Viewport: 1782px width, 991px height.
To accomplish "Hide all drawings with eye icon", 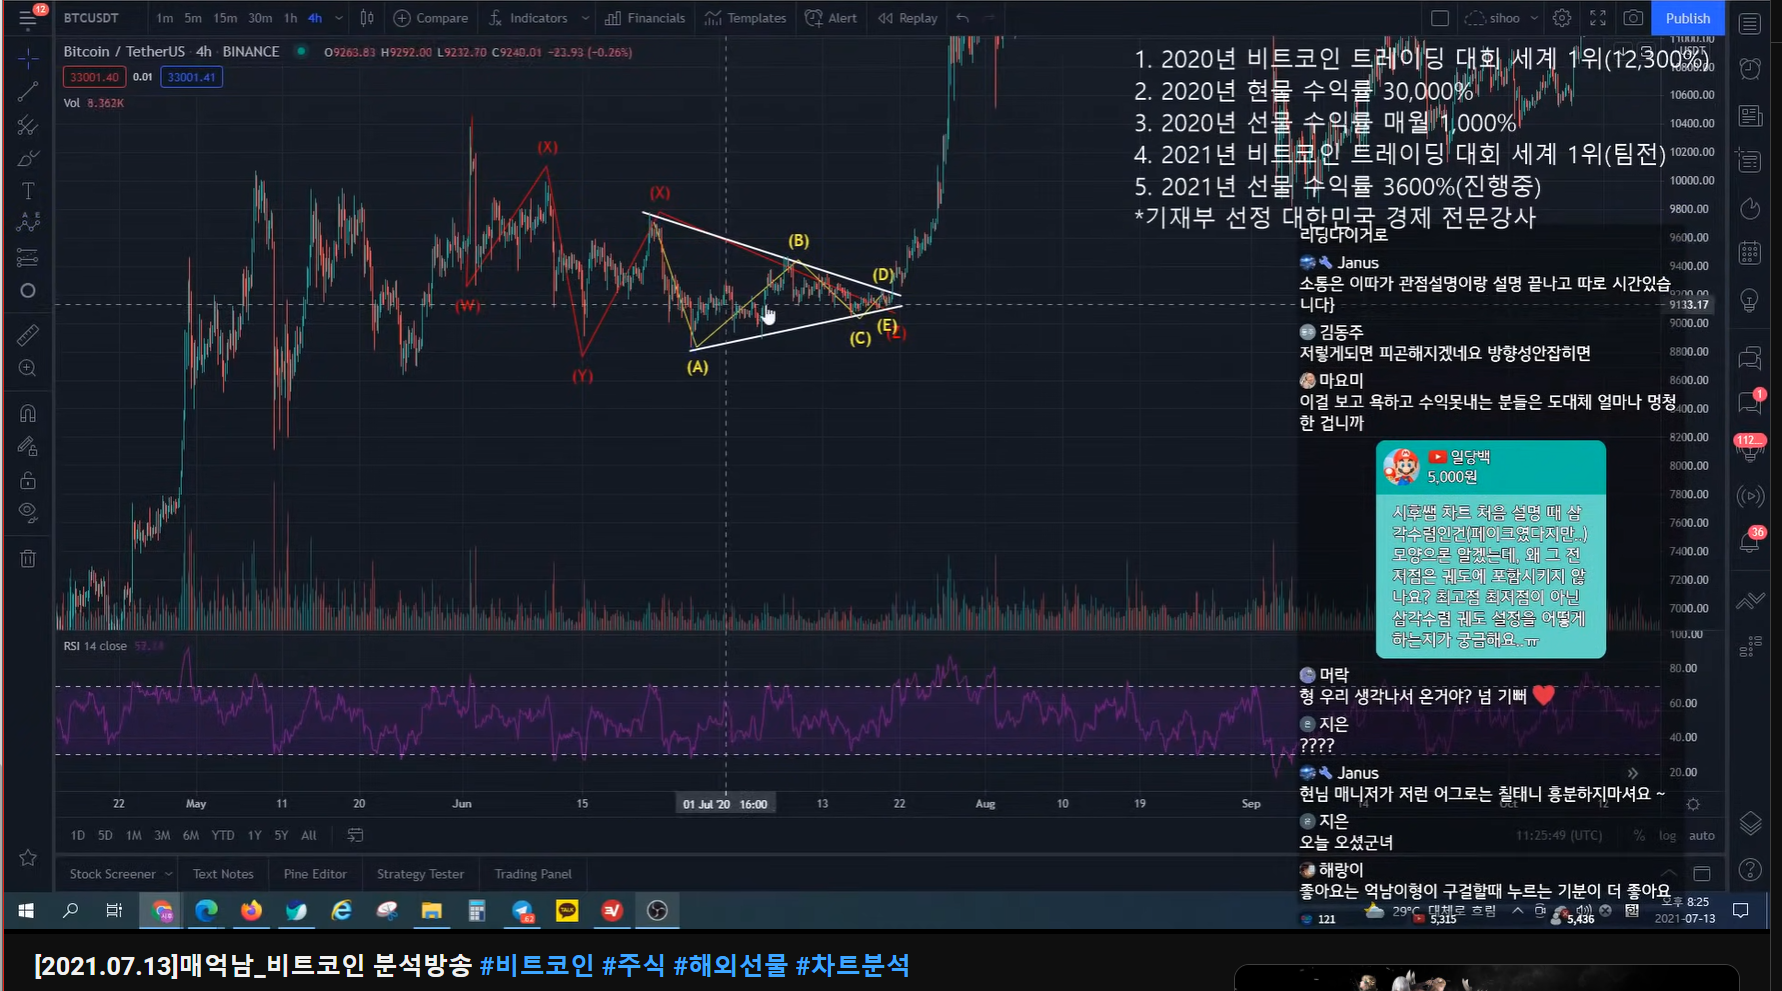I will click(28, 513).
